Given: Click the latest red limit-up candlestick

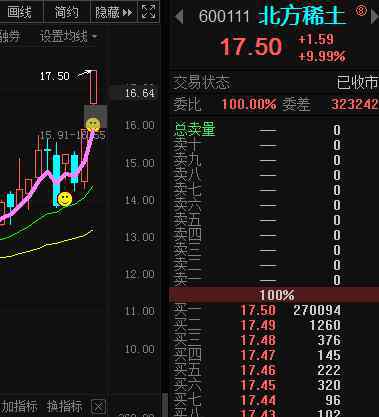Looking at the screenshot, I should pos(93,87).
